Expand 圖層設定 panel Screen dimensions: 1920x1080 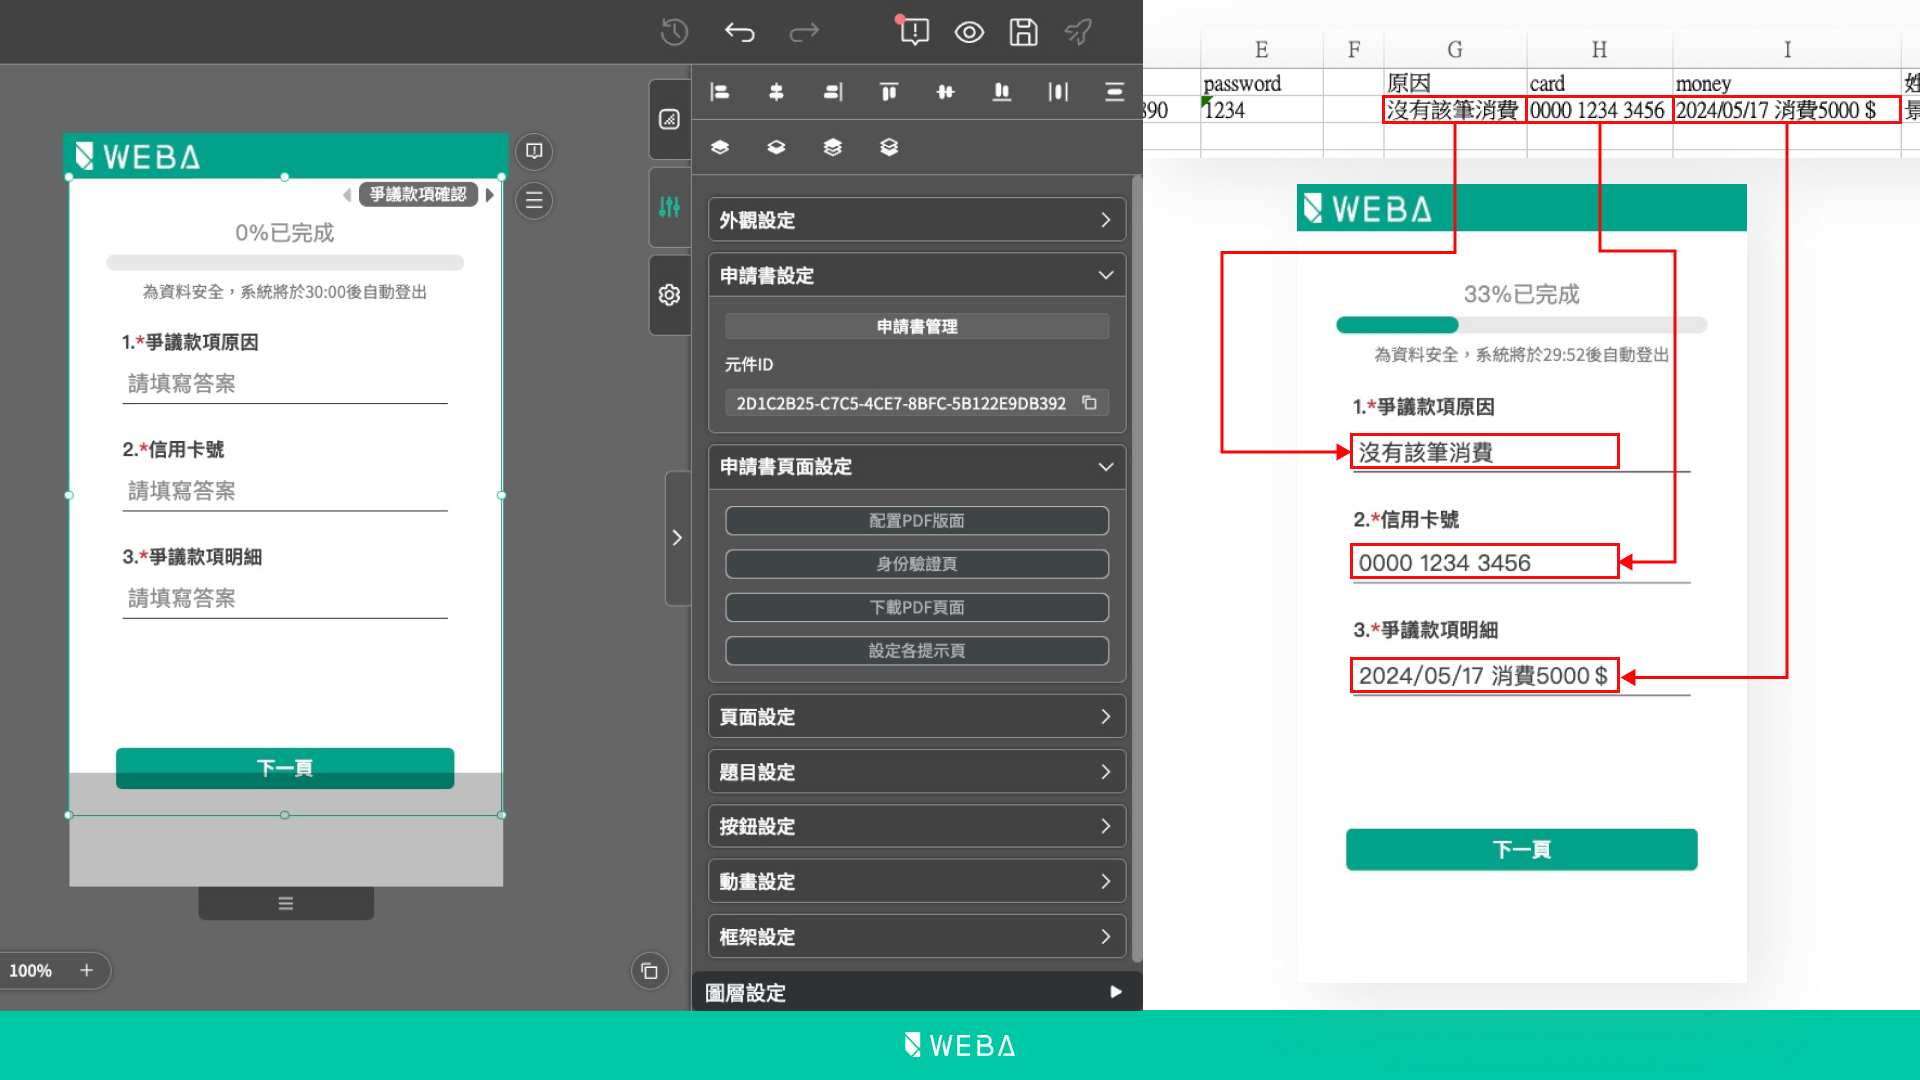pos(916,992)
